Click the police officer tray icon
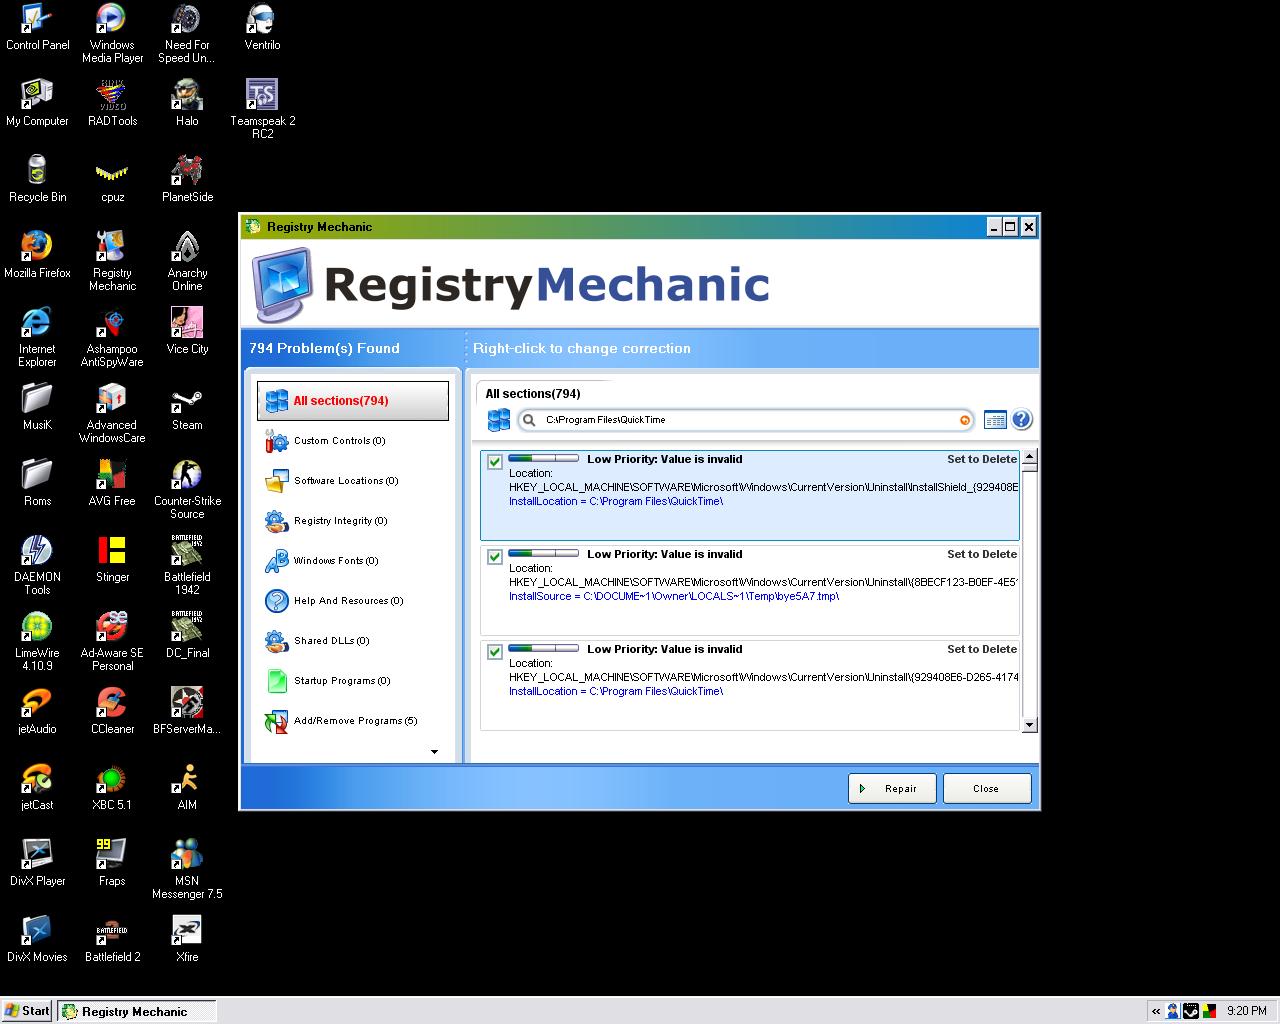Viewport: 1280px width, 1024px height. coord(1172,1011)
